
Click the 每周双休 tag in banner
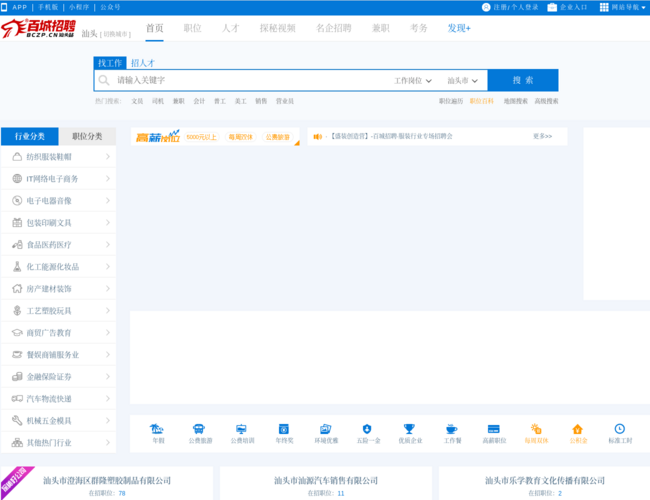pos(240,137)
